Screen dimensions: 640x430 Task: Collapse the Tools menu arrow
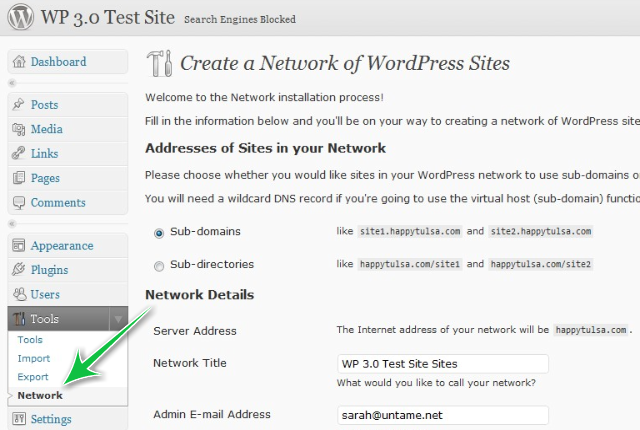[118, 319]
